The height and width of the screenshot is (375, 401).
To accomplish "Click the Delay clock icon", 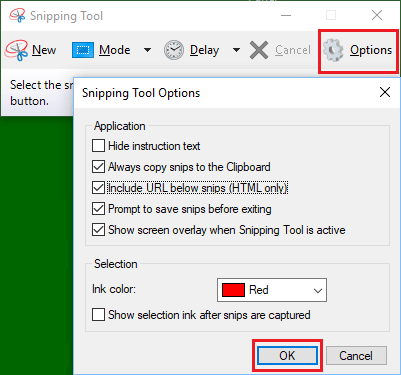I will point(174,50).
